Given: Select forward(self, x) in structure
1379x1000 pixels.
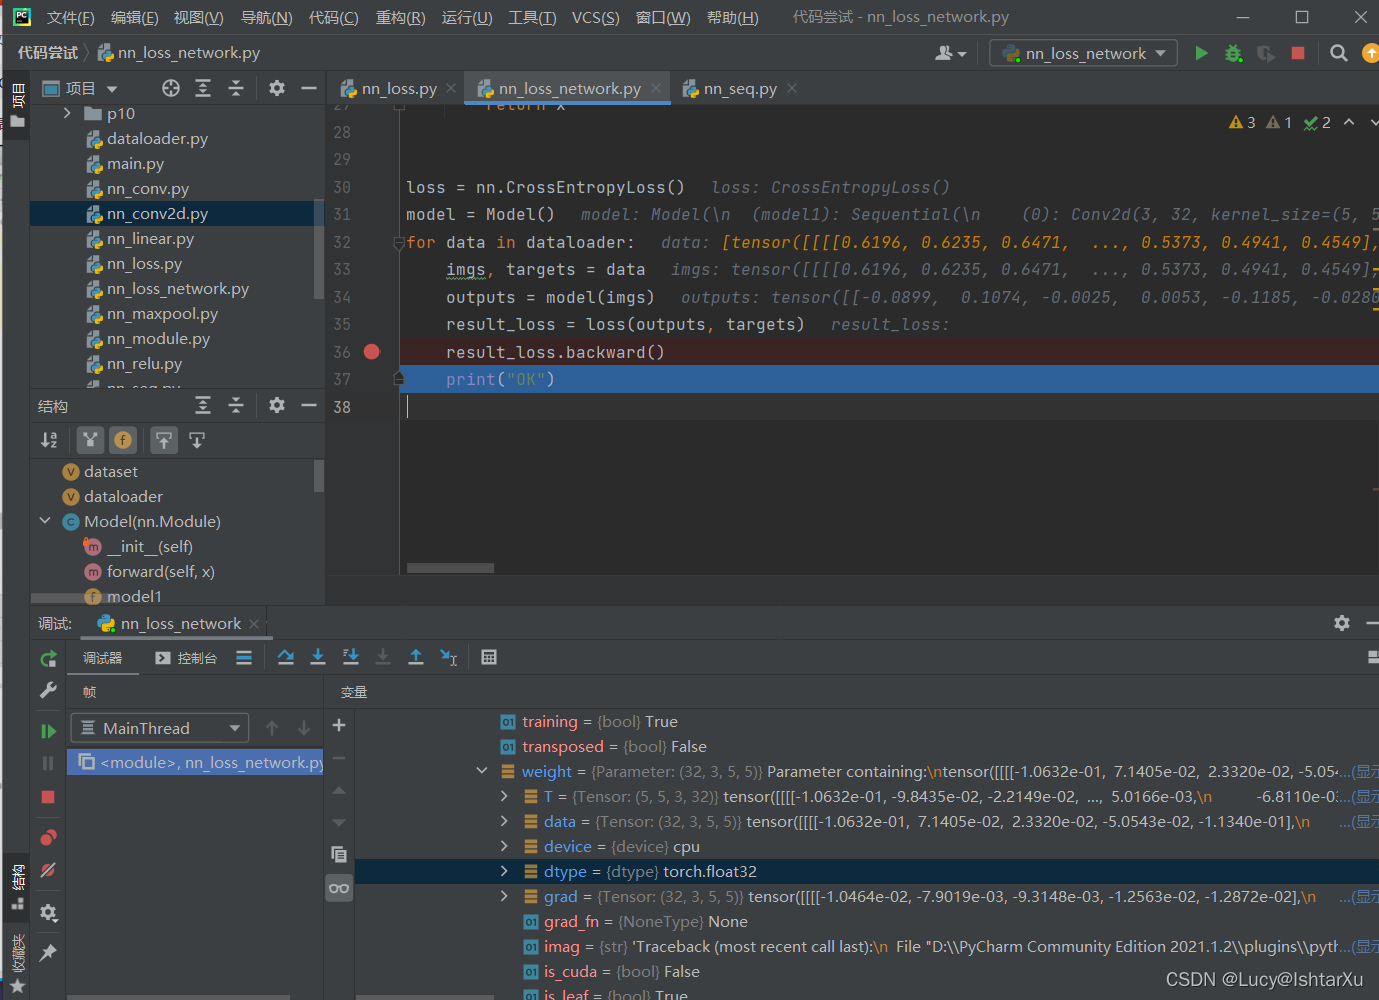Looking at the screenshot, I should [x=160, y=571].
